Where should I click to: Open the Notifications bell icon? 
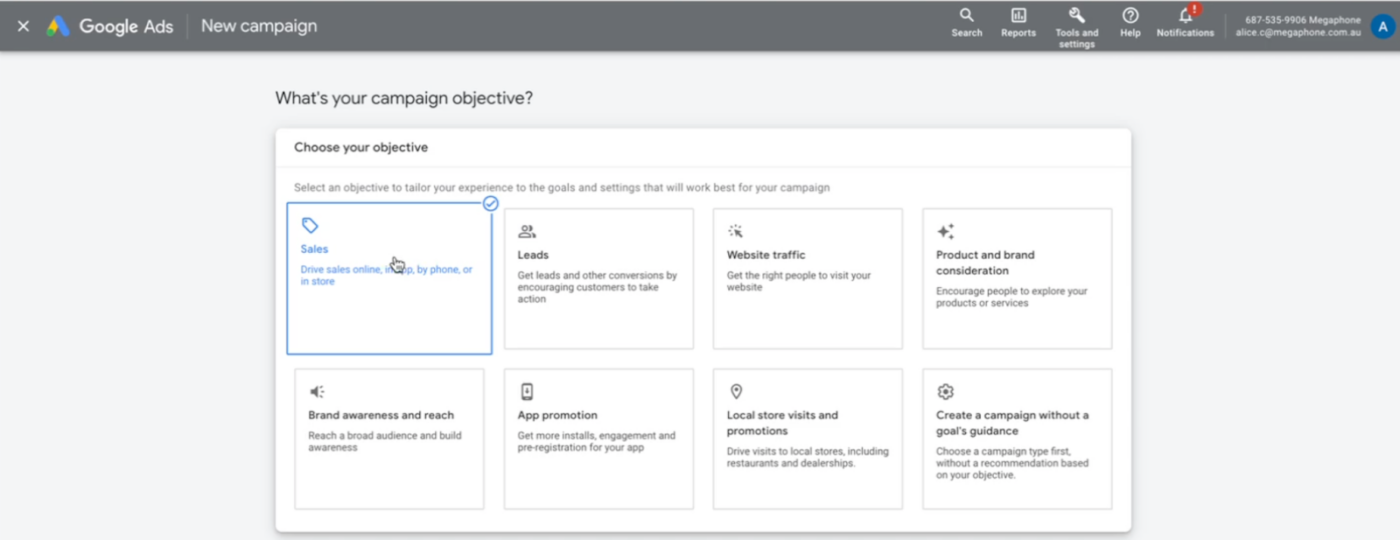click(1185, 16)
